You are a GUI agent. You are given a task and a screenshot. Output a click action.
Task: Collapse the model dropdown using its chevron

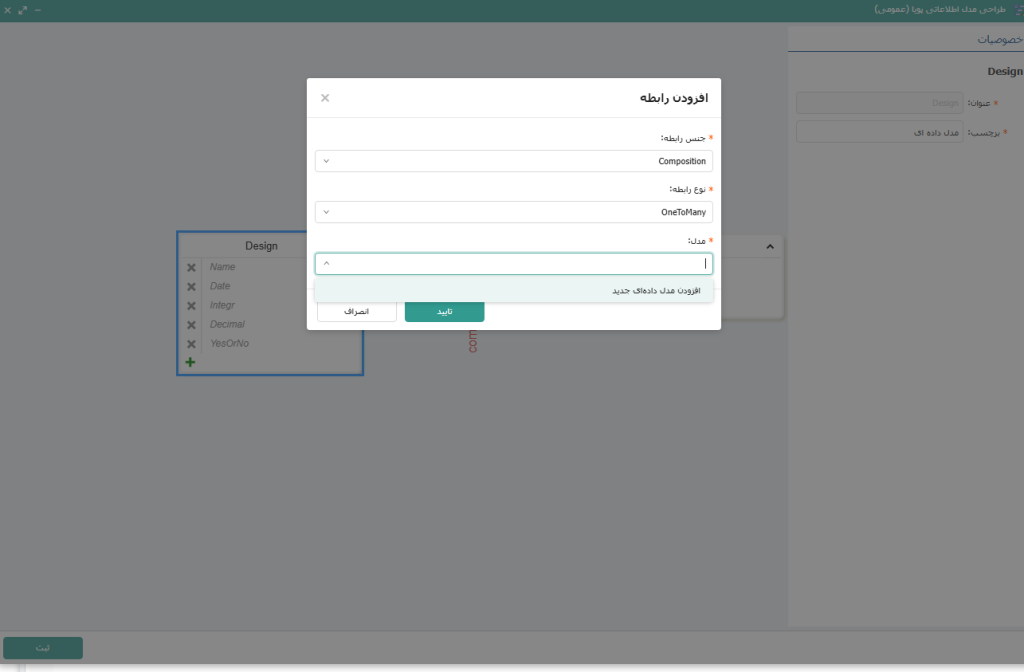(x=326, y=264)
